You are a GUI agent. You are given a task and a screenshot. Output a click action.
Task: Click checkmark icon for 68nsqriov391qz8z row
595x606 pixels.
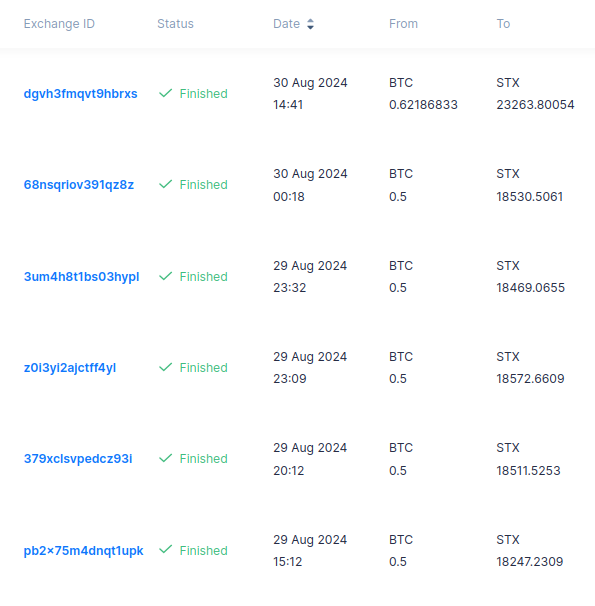[165, 184]
